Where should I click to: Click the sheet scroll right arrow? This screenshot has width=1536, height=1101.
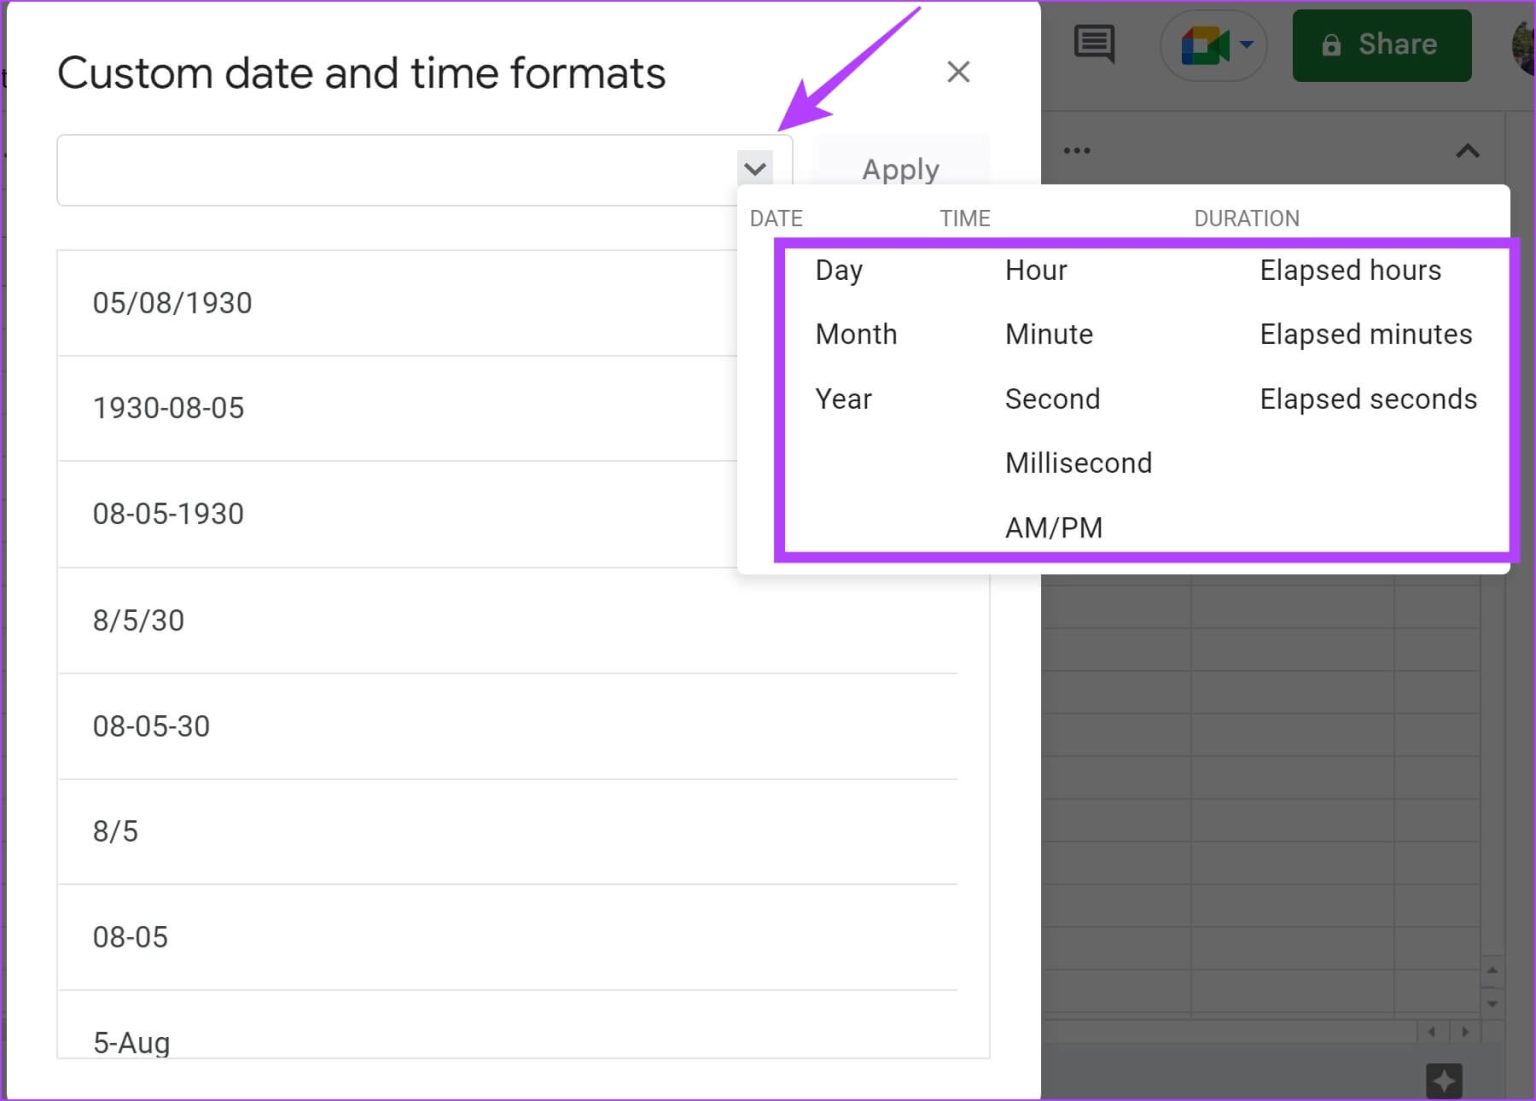(1465, 1031)
